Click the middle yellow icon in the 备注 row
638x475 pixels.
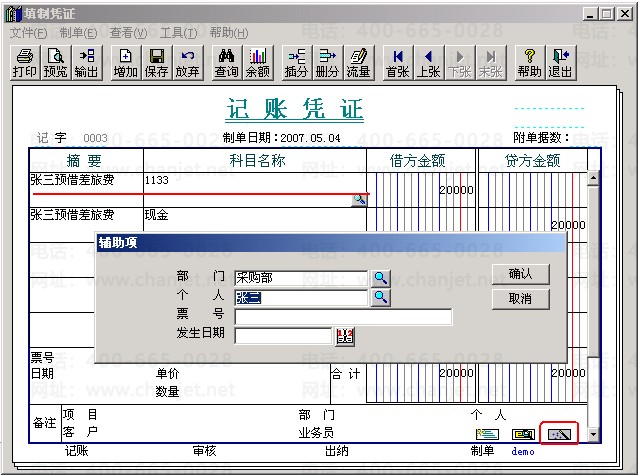(x=523, y=434)
